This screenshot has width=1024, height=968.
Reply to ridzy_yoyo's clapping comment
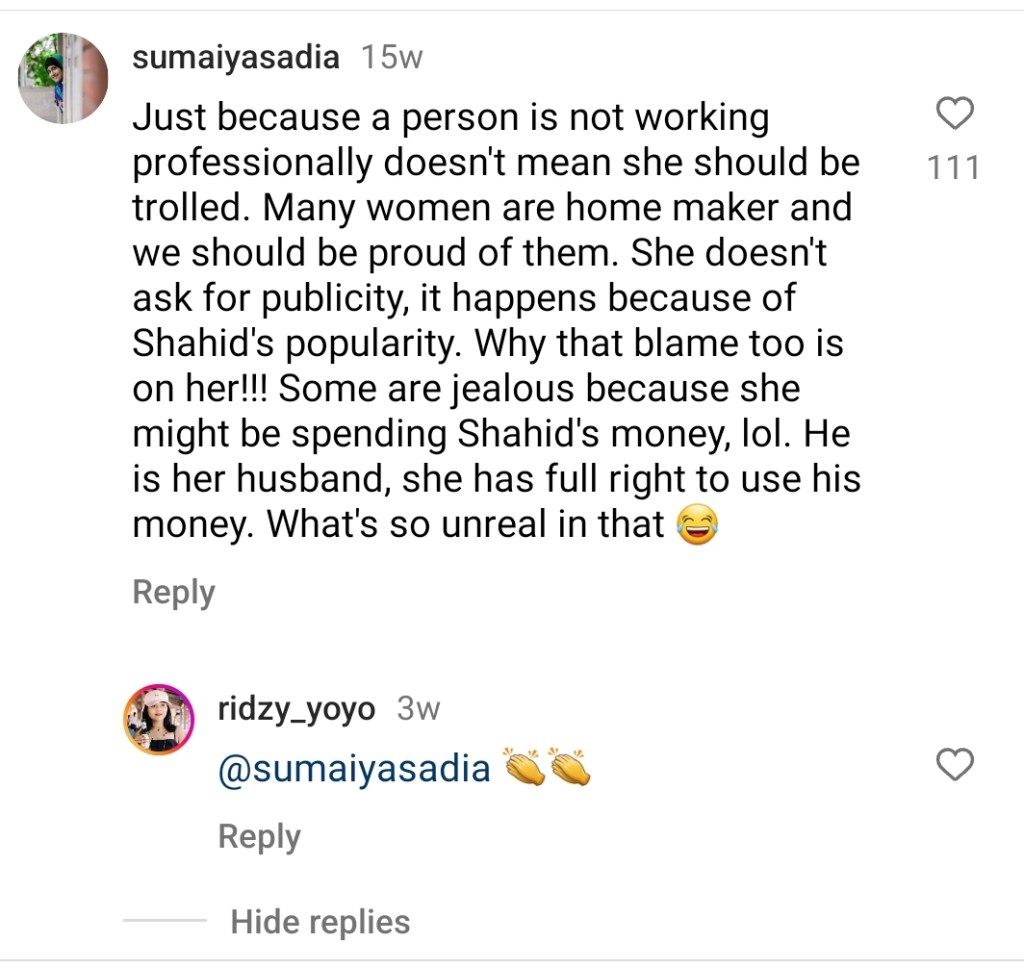point(259,836)
